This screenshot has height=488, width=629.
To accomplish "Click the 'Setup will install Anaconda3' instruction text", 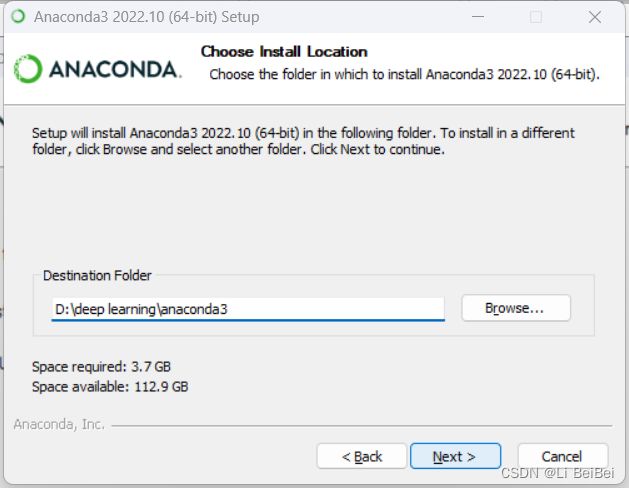I will (x=303, y=141).
